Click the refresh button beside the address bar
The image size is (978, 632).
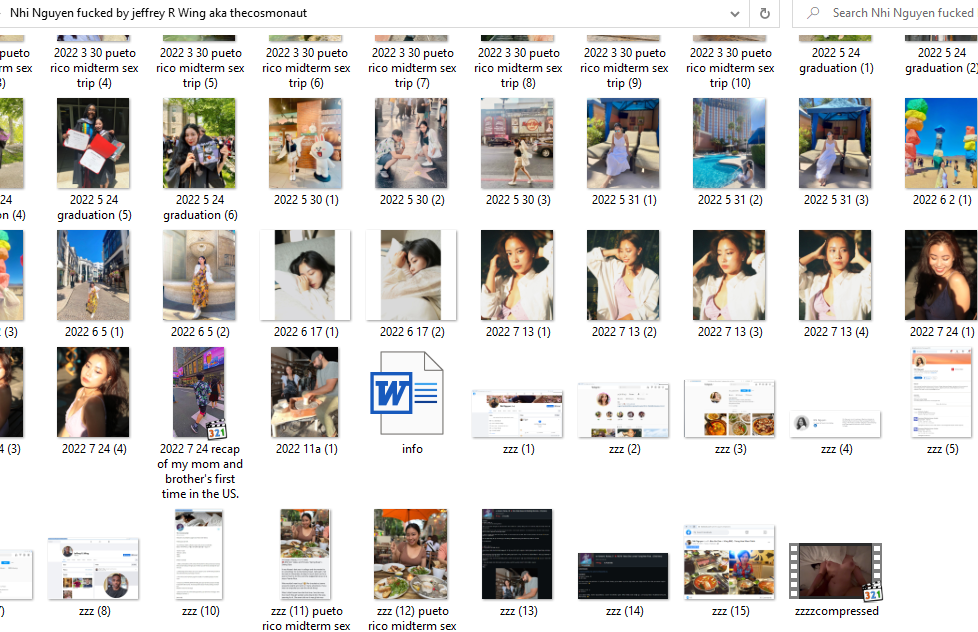(765, 13)
